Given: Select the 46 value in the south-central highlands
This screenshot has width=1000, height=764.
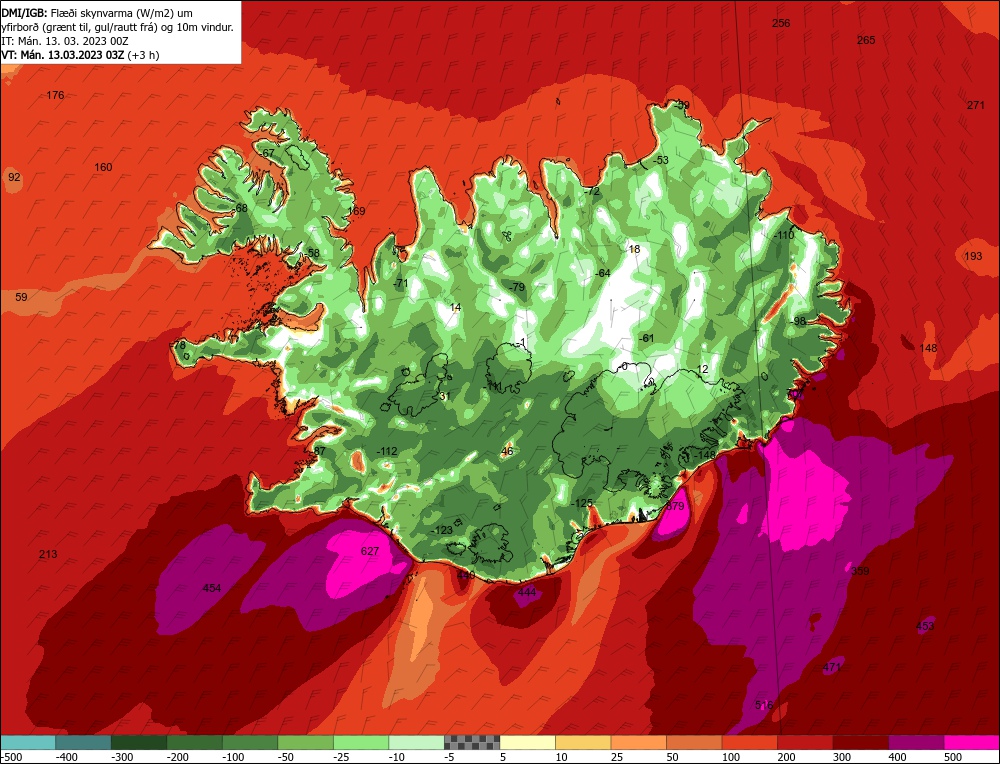Looking at the screenshot, I should [x=507, y=452].
